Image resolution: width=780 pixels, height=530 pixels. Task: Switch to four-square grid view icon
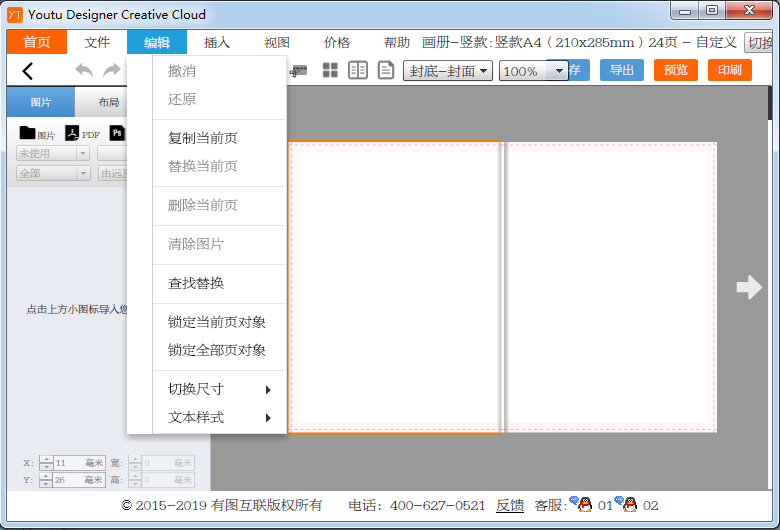tap(330, 71)
